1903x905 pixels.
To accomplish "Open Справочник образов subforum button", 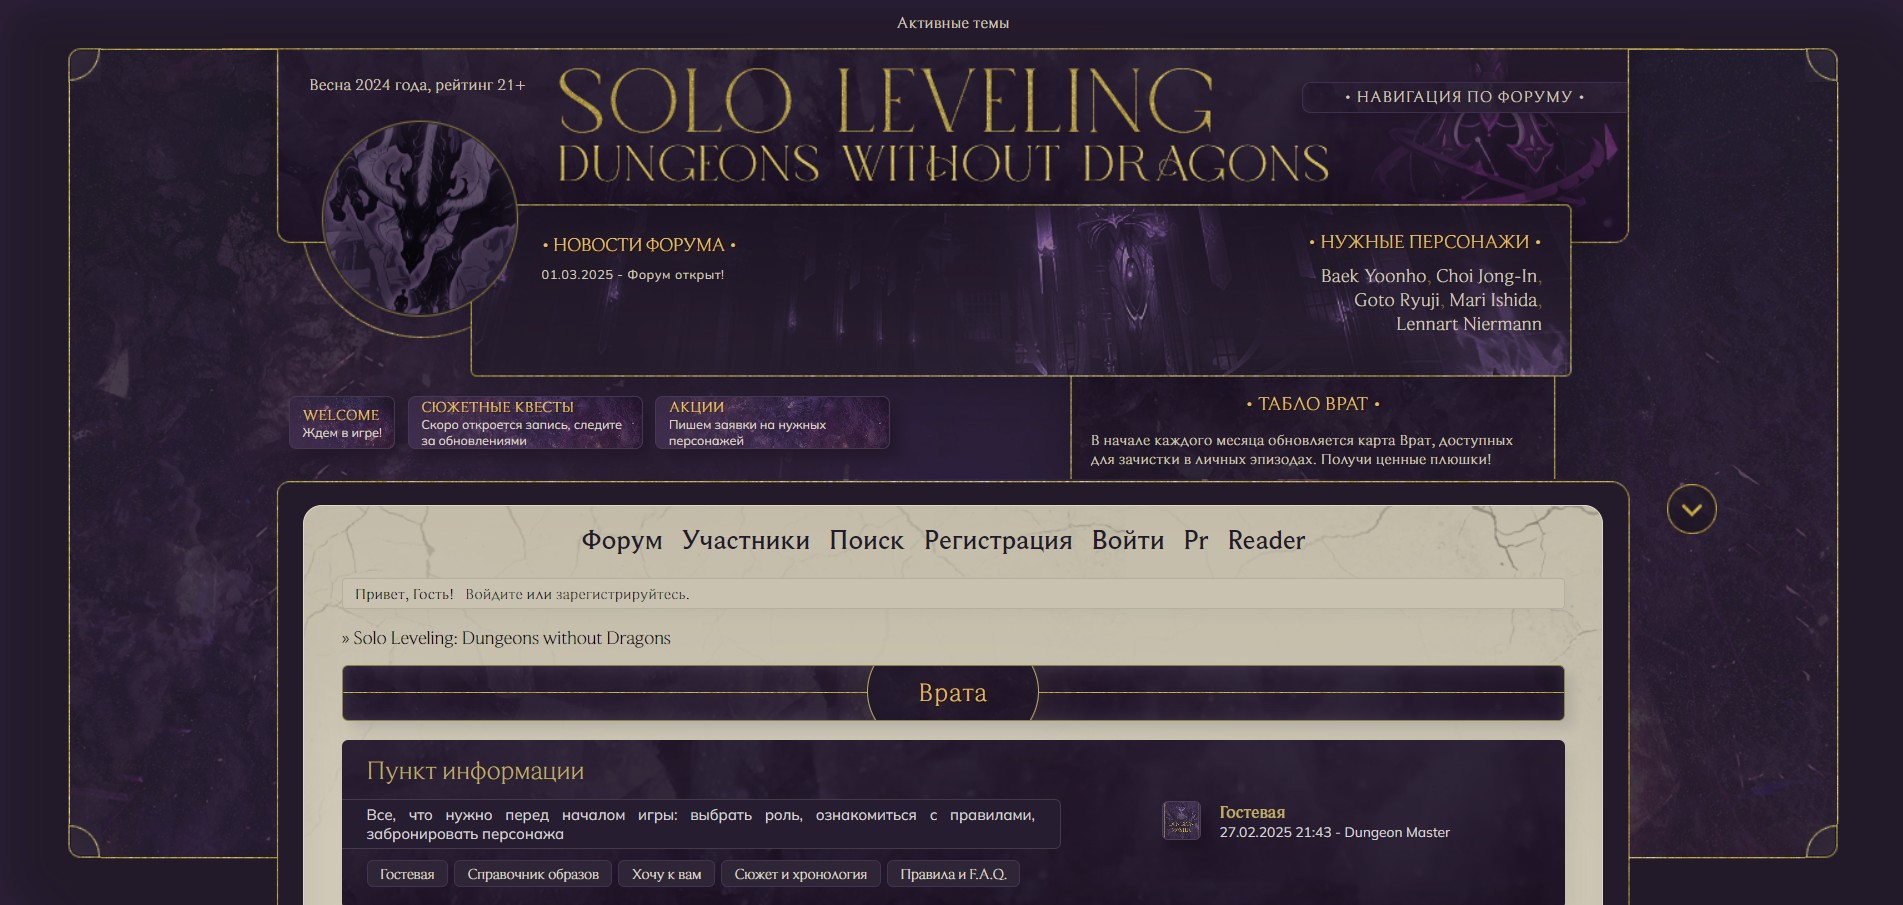I will pos(533,874).
